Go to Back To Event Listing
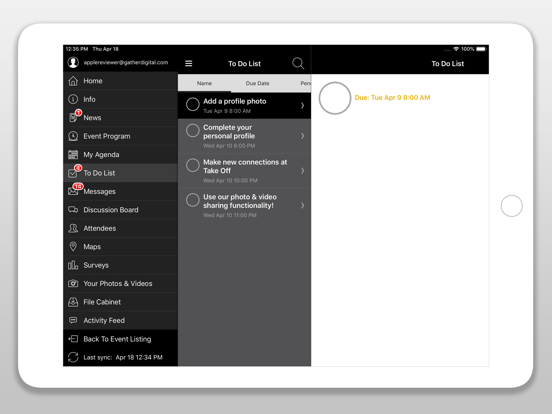The width and height of the screenshot is (552, 414). [x=120, y=339]
